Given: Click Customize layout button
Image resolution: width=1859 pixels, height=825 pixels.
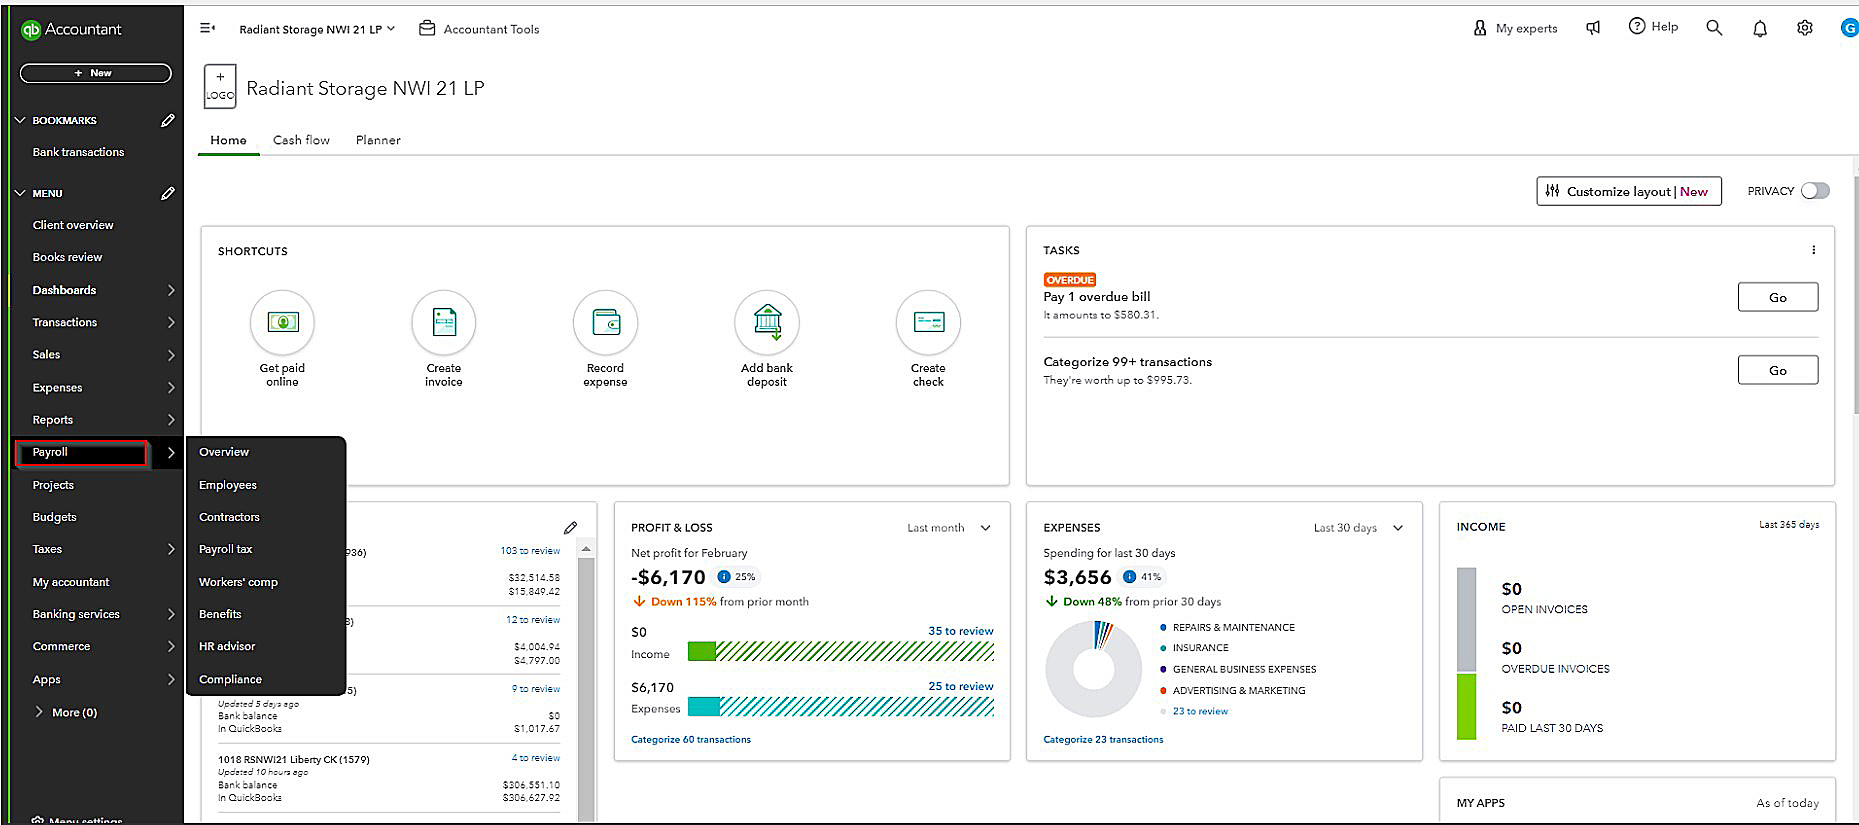Looking at the screenshot, I should point(1628,191).
